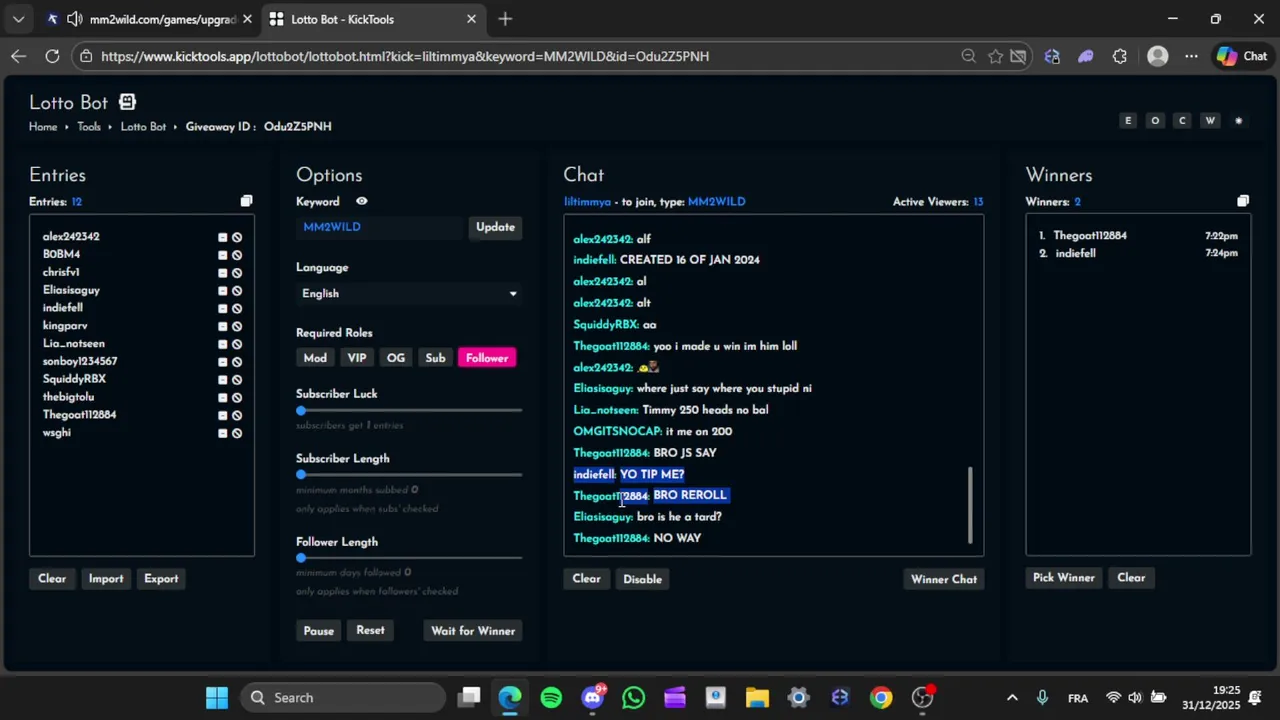Viewport: 1280px width, 720px height.
Task: Select the Lotto Bot - KickTools tab
Action: coord(372,19)
